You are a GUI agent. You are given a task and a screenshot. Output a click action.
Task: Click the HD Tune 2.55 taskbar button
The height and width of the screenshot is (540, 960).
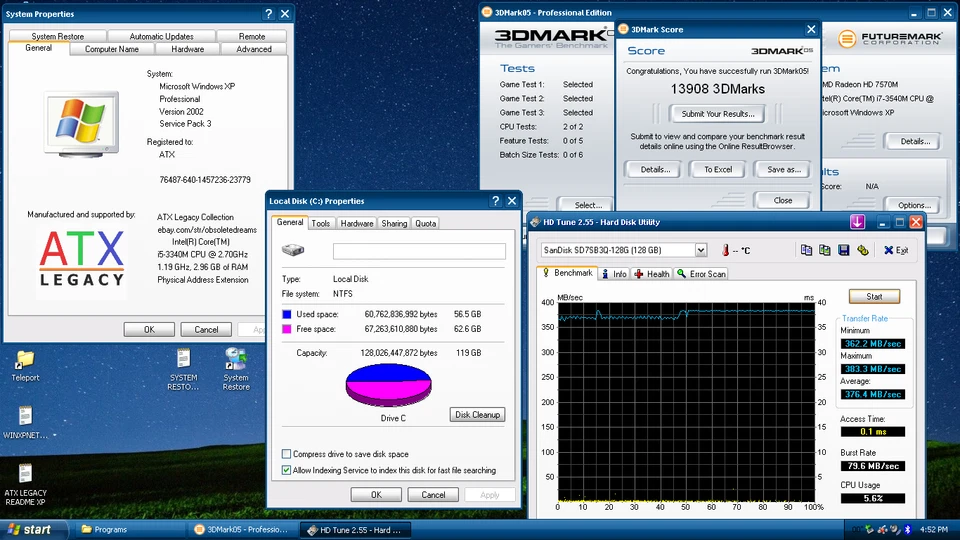tap(355, 530)
